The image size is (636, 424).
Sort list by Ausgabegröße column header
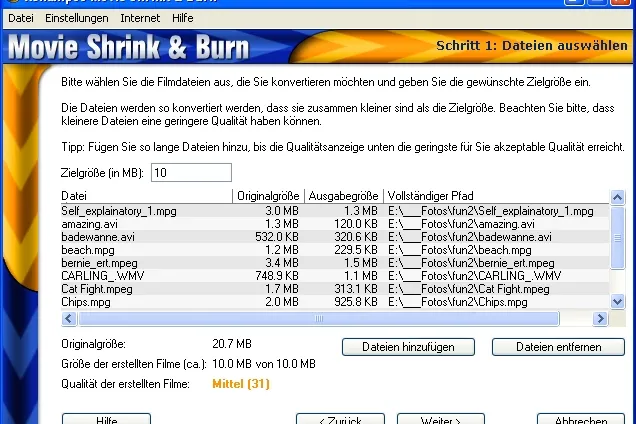[x=344, y=196]
